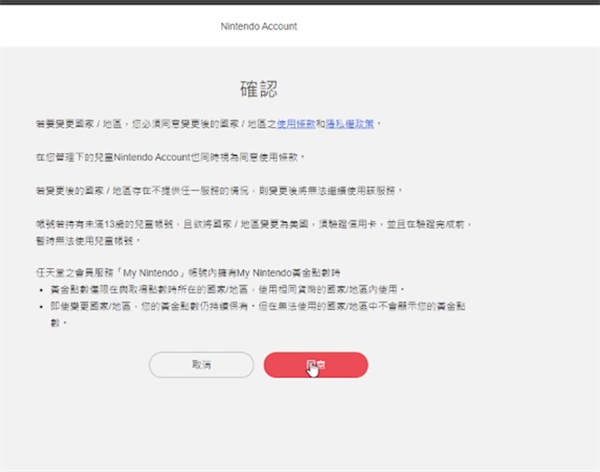Image resolution: width=600 pixels, height=472 pixels.
Task: Click the line mentioning 「My Nintendo」黃金點數
Action: 188,273
